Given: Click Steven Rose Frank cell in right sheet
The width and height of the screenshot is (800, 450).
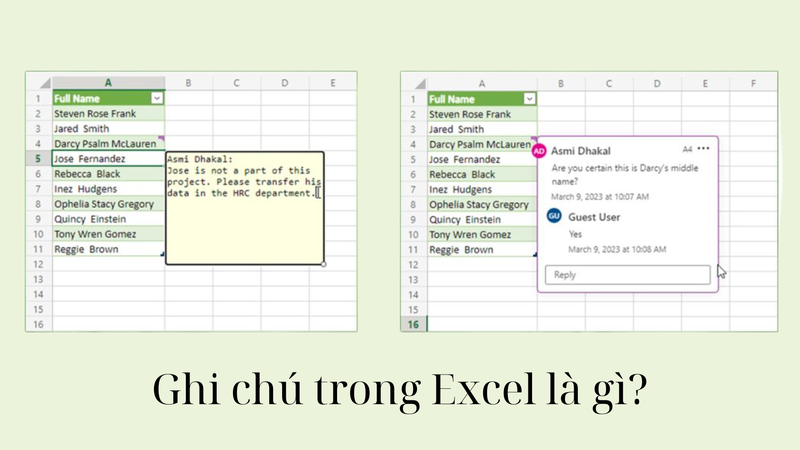Looking at the screenshot, I should pos(482,114).
